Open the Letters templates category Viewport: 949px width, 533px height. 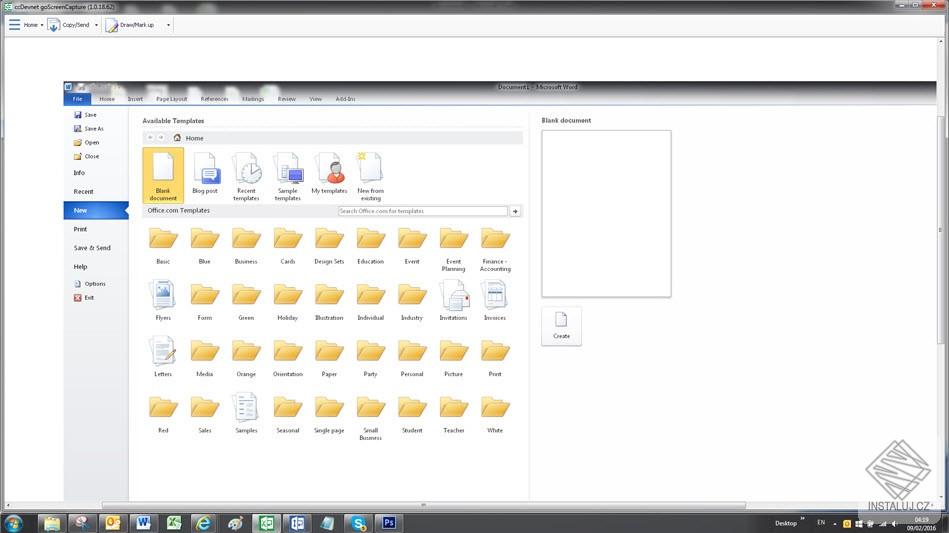click(x=163, y=357)
